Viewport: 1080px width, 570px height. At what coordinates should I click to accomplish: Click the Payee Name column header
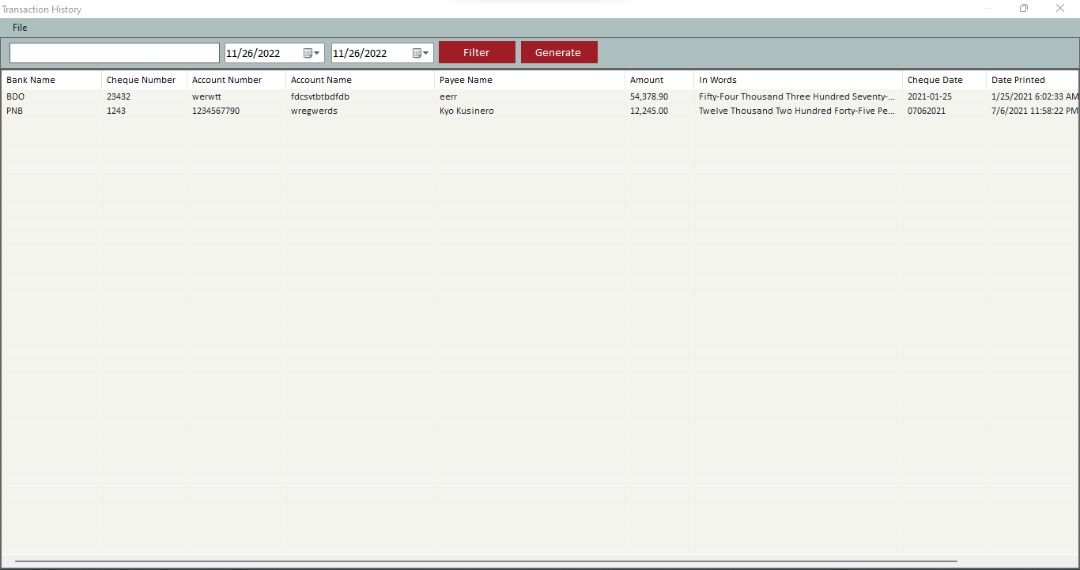(x=530, y=80)
